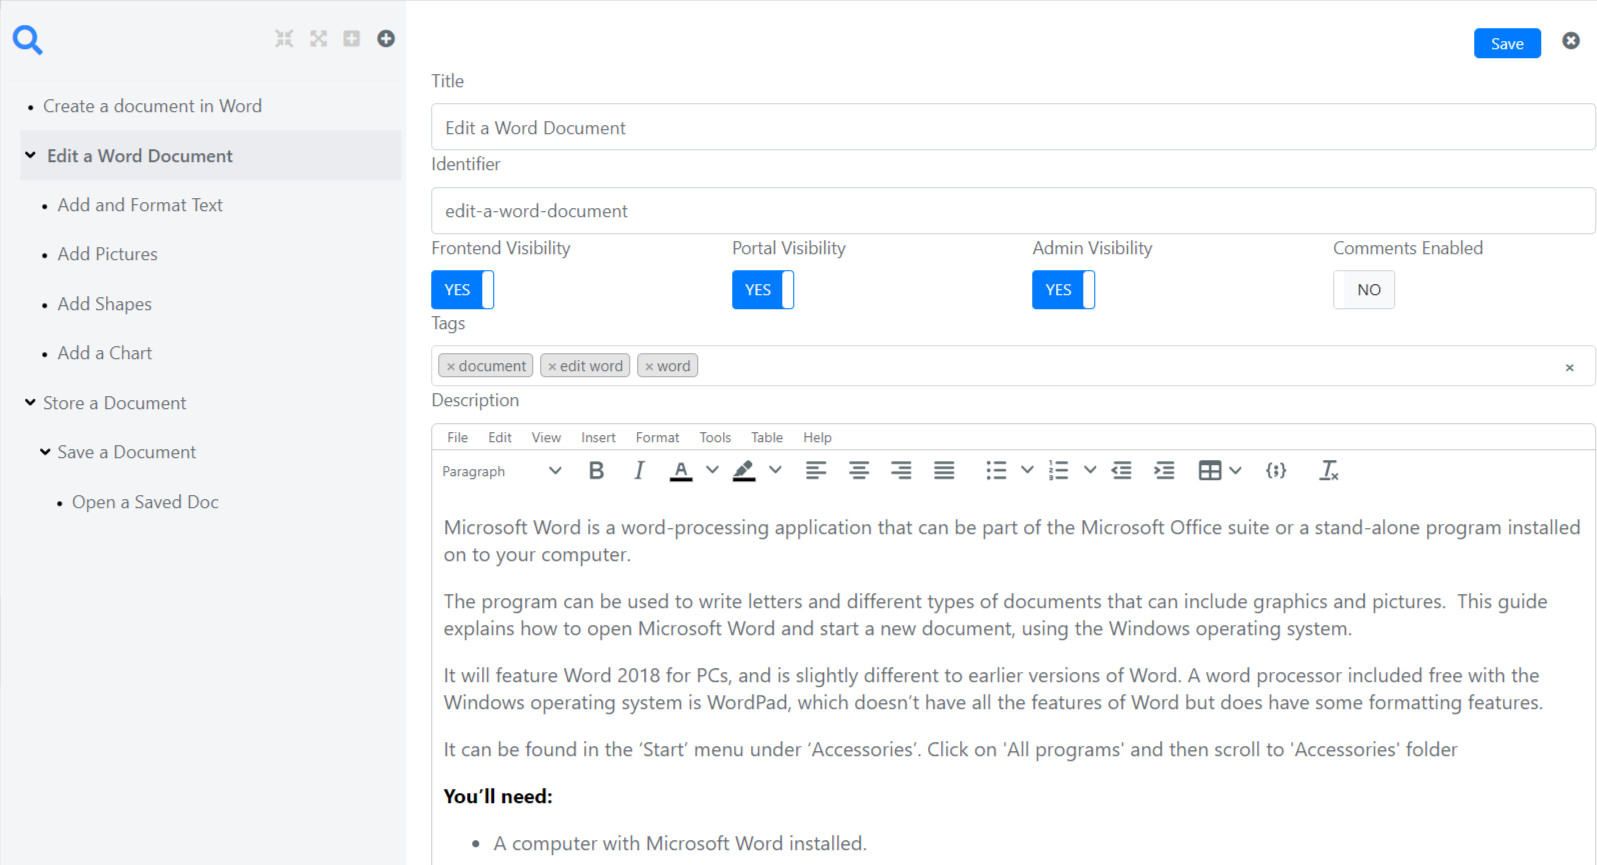The image size is (1597, 865).
Task: Open the bullet list style dropdown
Action: click(x=1027, y=470)
